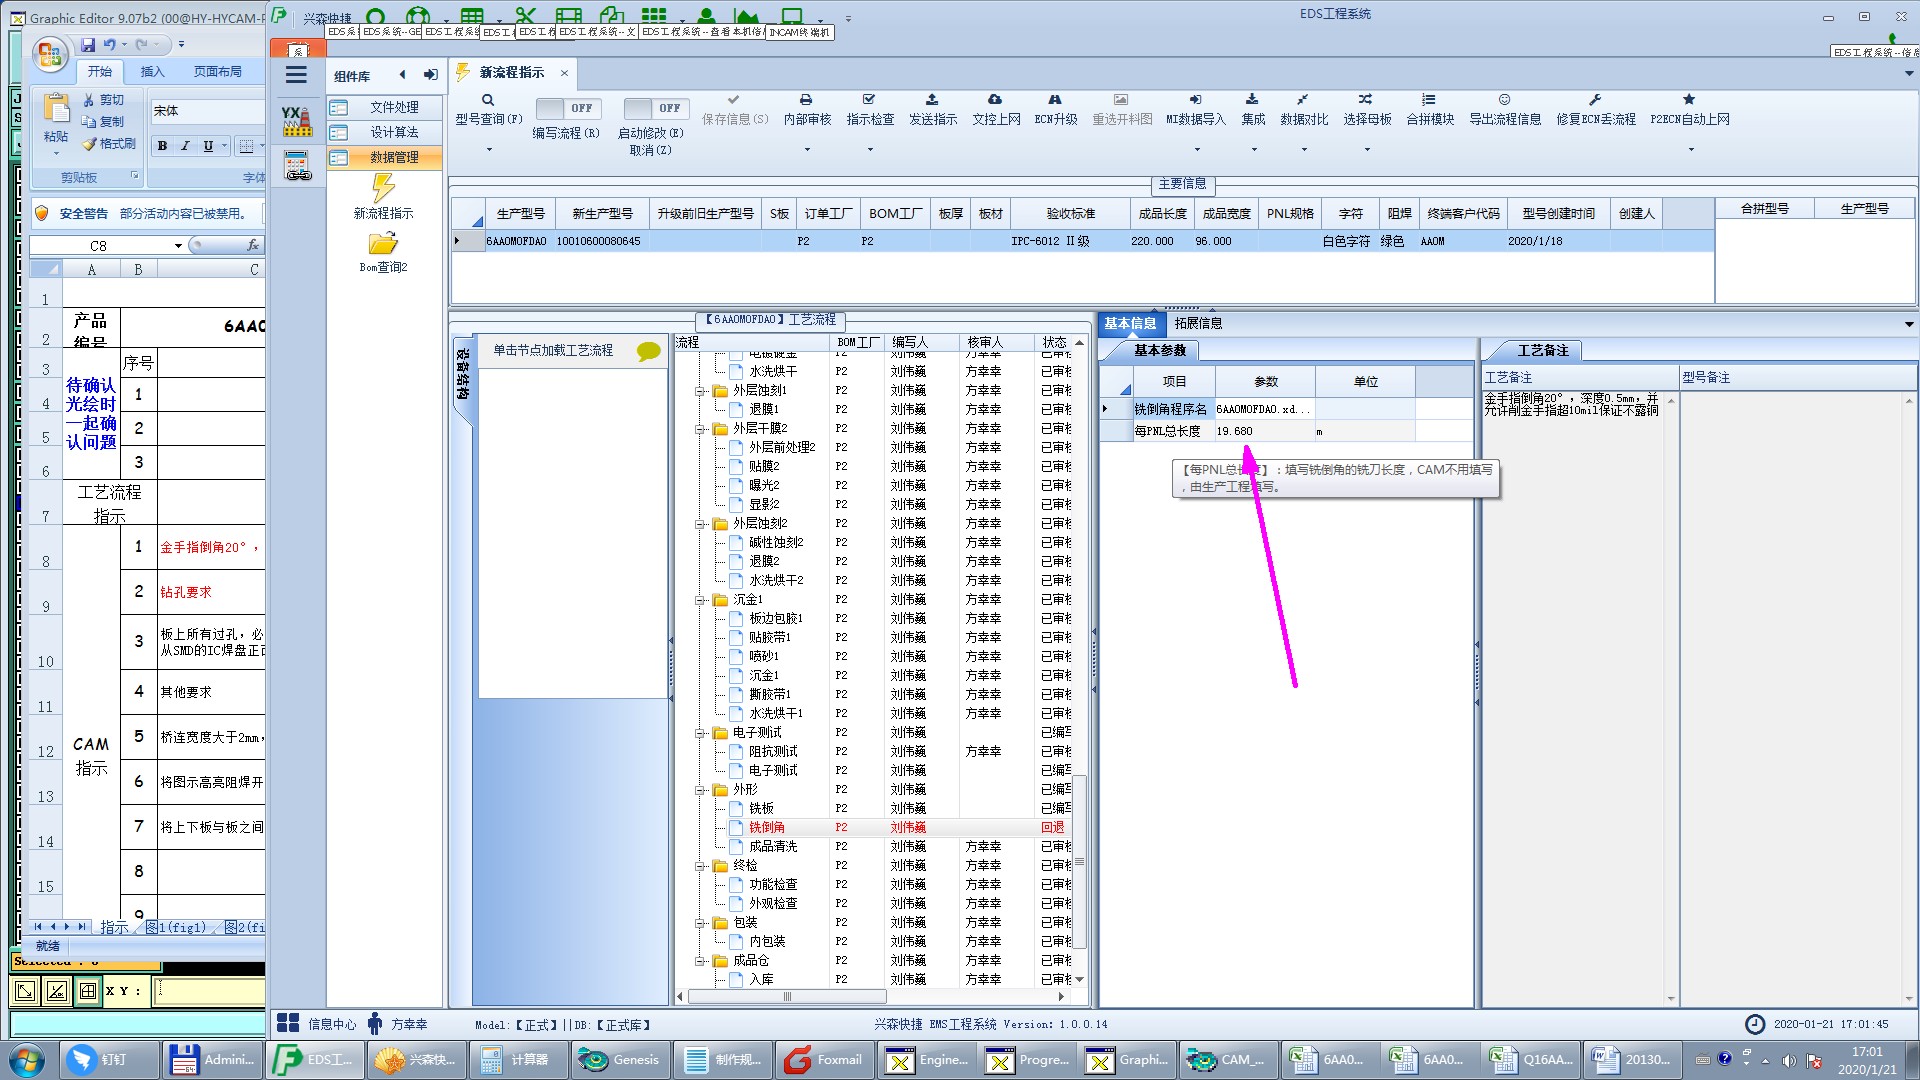Image resolution: width=1920 pixels, height=1080 pixels.
Task: Open Foxmail from the taskbar
Action: tap(823, 1059)
